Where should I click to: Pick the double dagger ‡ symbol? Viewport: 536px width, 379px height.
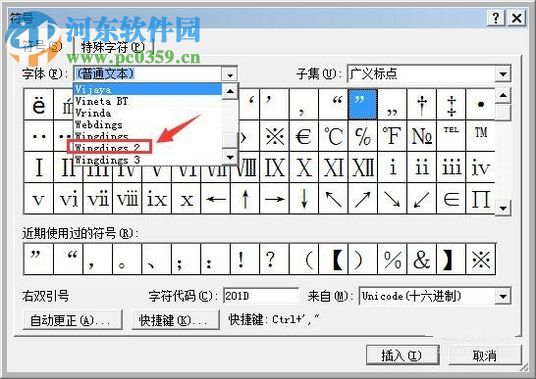451,104
